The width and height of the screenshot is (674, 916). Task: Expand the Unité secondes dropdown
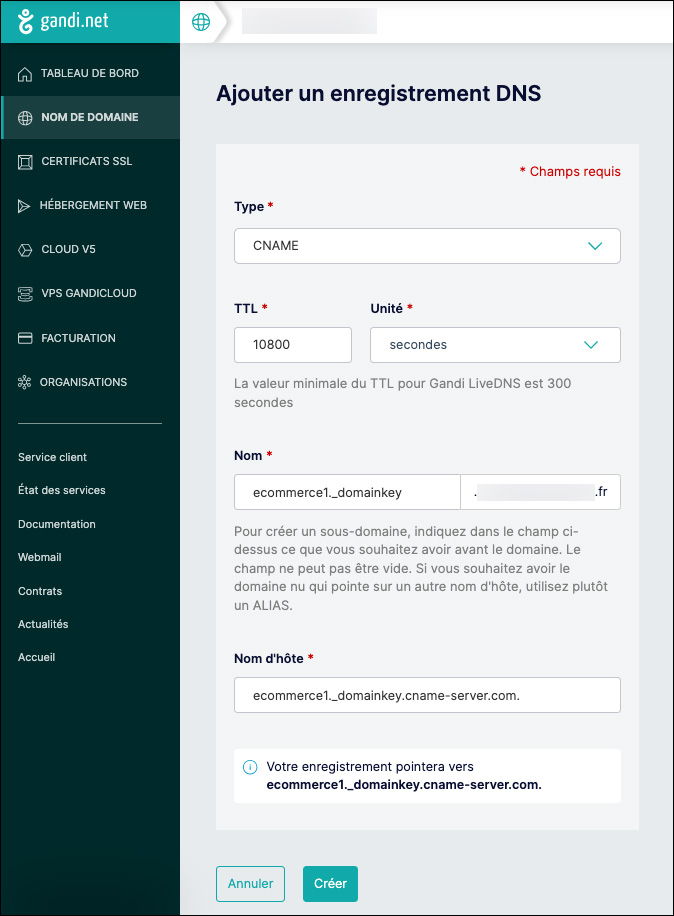[x=495, y=345]
